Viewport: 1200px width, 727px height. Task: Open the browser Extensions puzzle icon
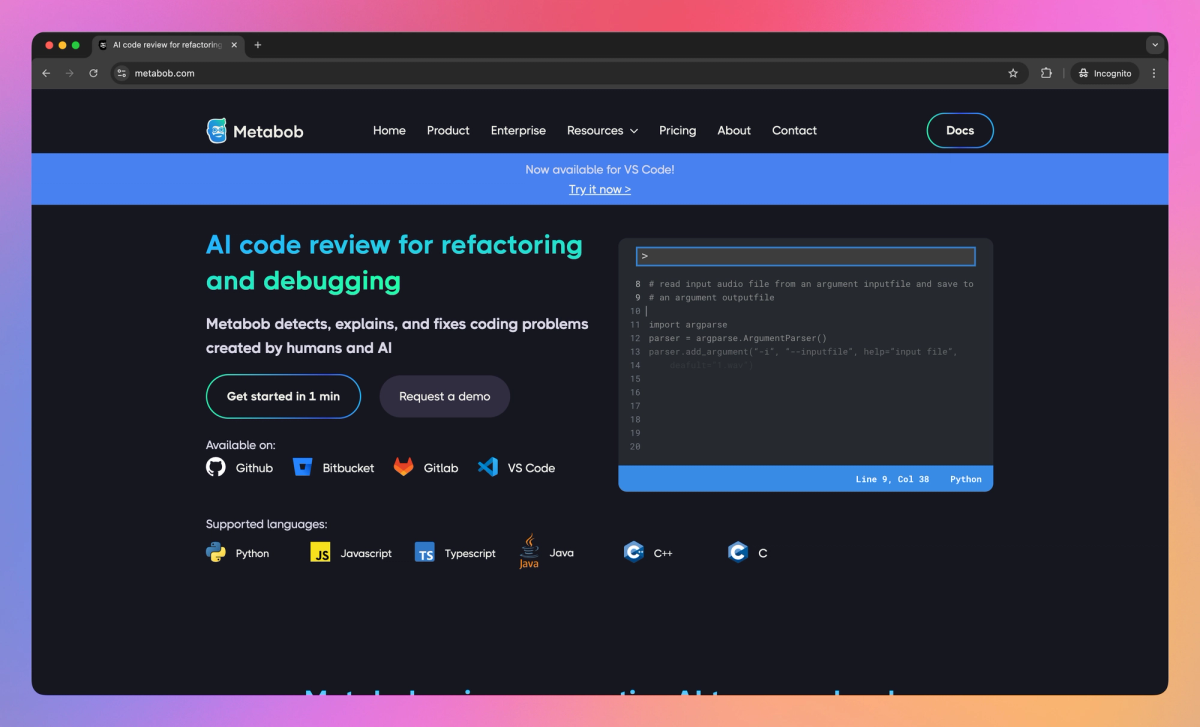pyautogui.click(x=1046, y=73)
